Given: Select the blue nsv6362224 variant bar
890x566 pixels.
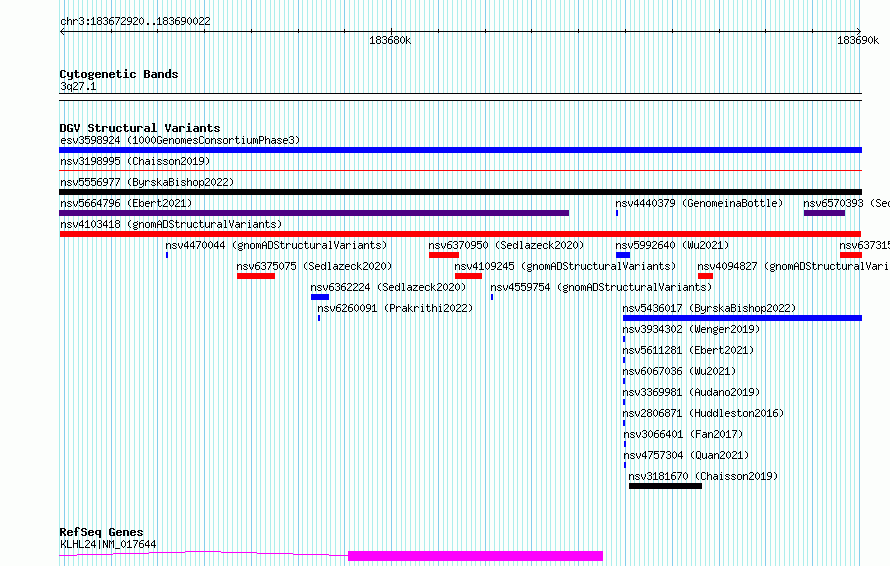Looking at the screenshot, I should 320,297.
